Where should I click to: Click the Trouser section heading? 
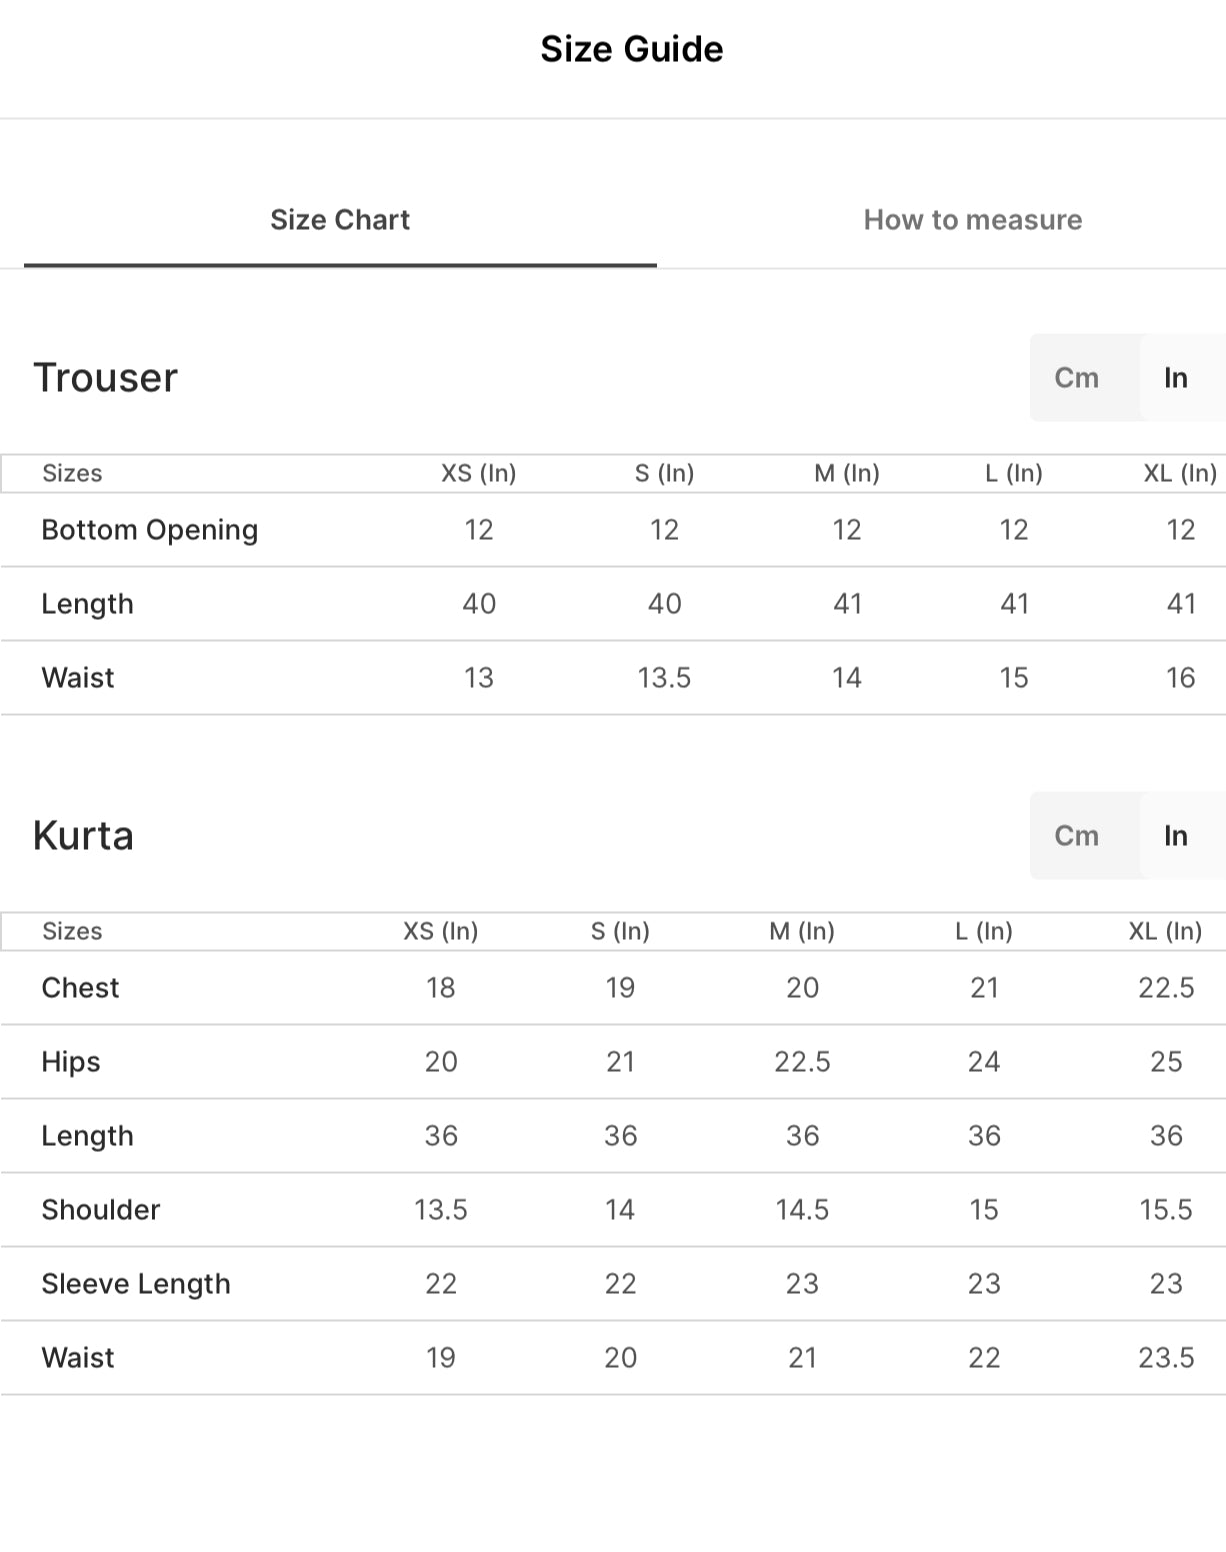coord(105,378)
